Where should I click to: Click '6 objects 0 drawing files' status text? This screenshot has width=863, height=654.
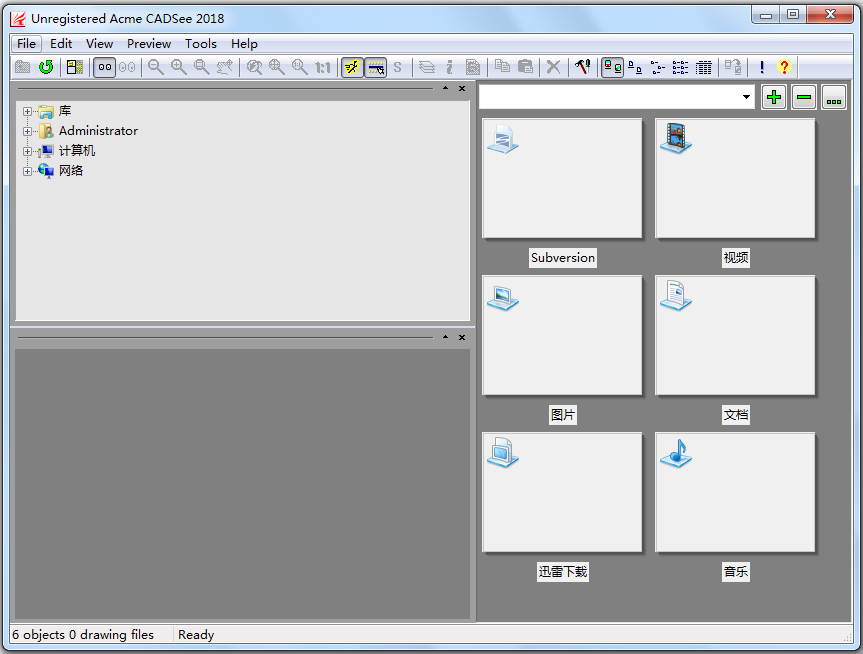coord(83,635)
